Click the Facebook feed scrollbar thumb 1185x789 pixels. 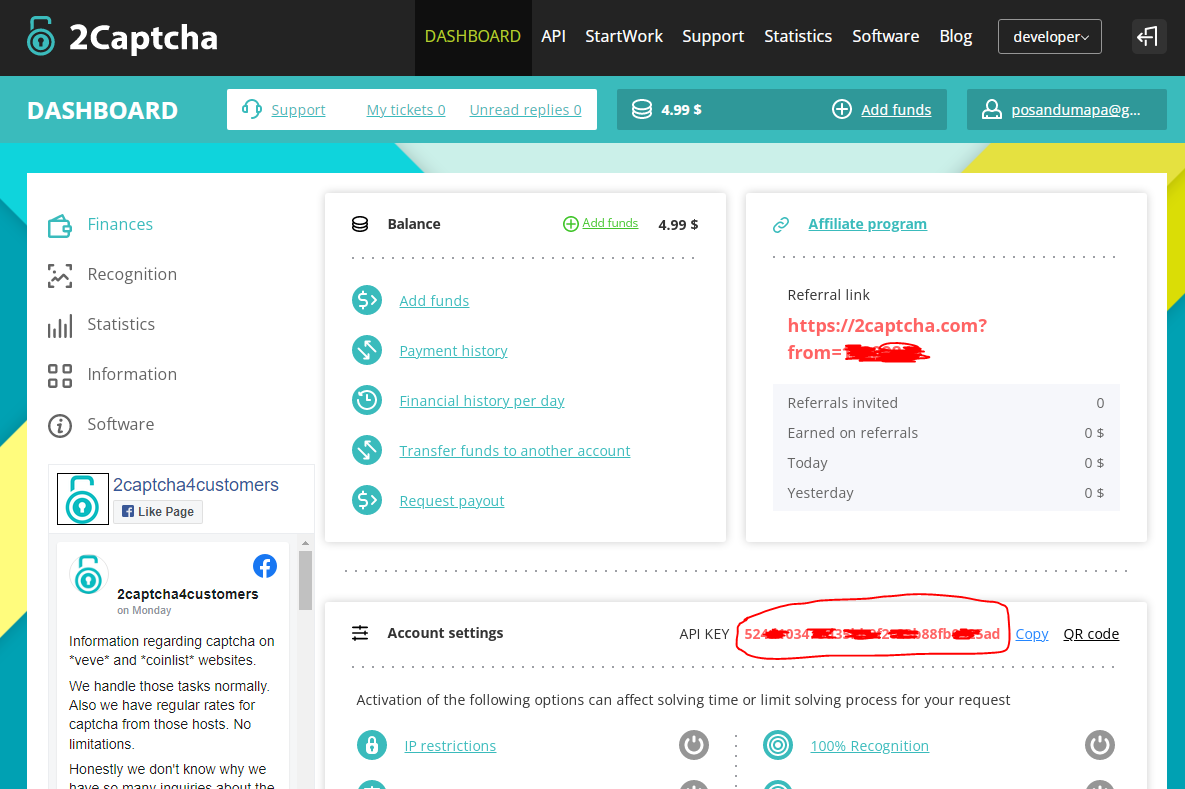[x=305, y=580]
